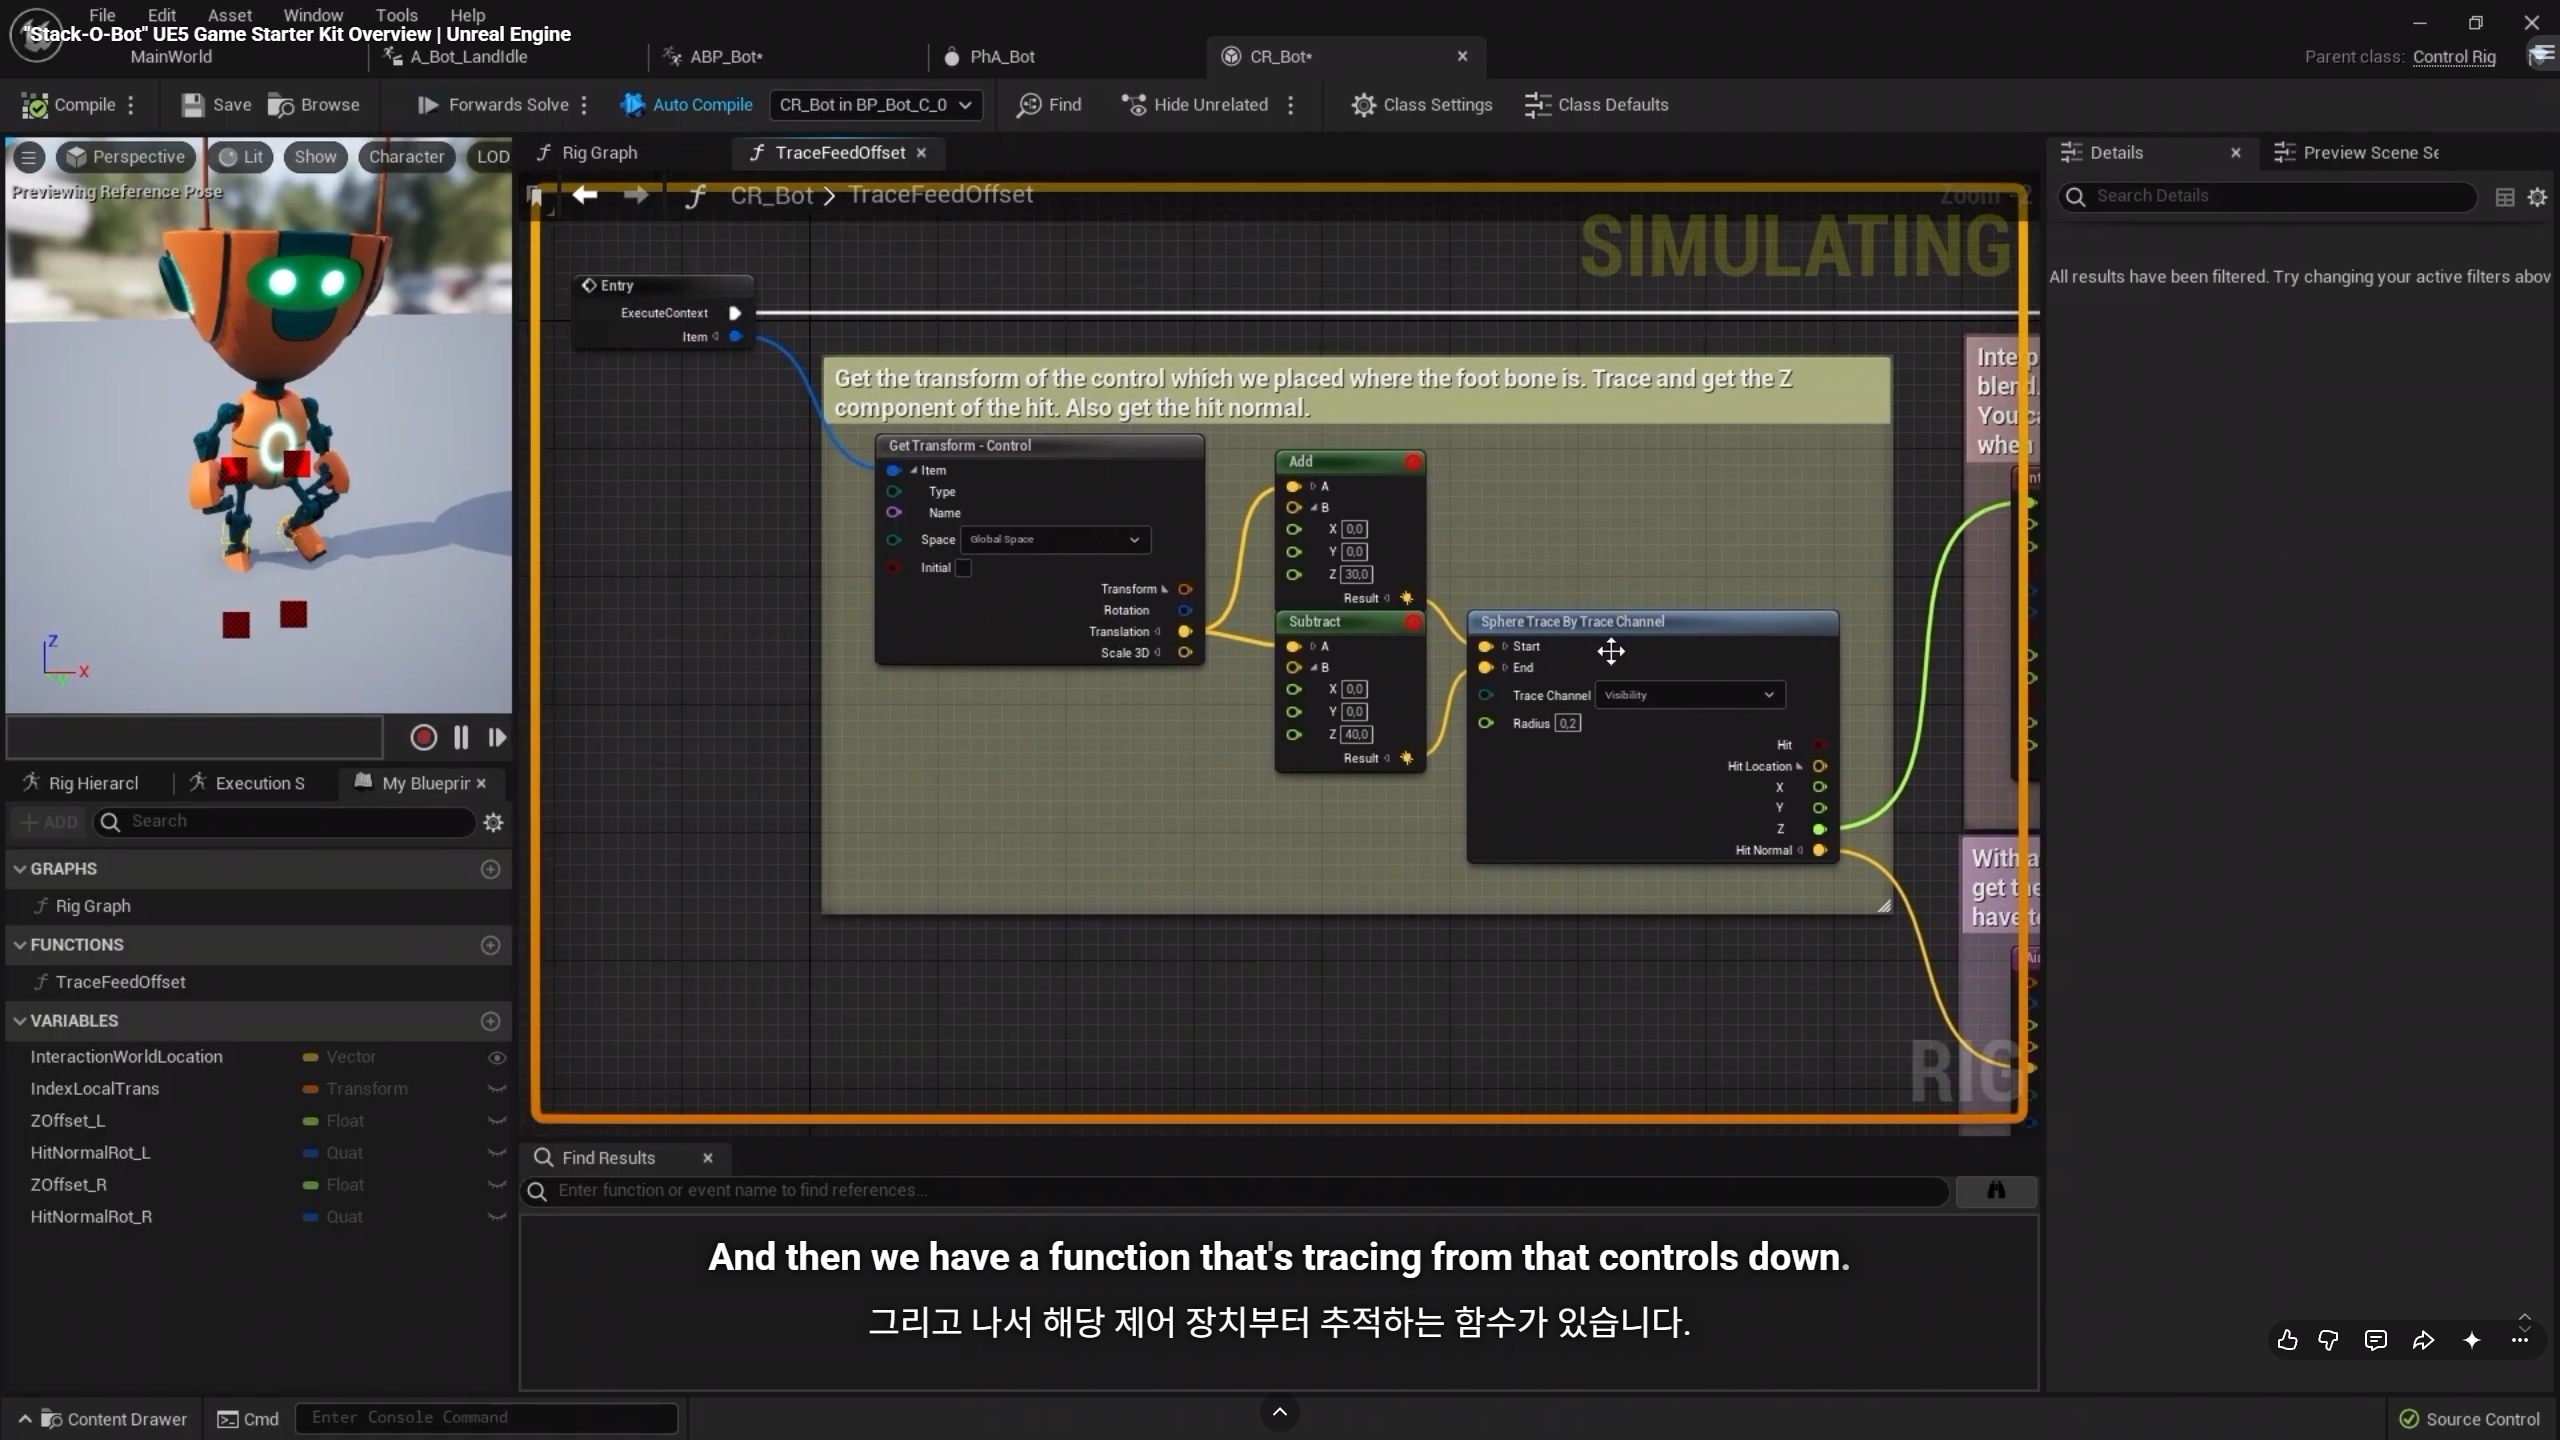Select Rig Graph in graphs list

[93, 906]
